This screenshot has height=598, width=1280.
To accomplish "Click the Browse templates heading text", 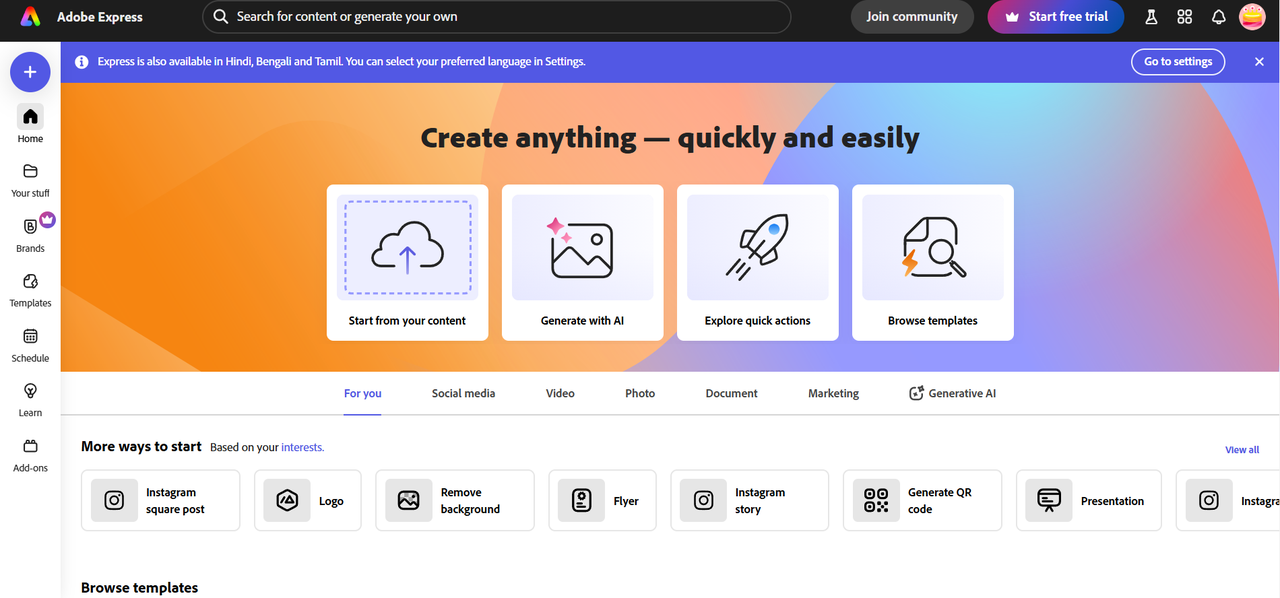I will 139,588.
